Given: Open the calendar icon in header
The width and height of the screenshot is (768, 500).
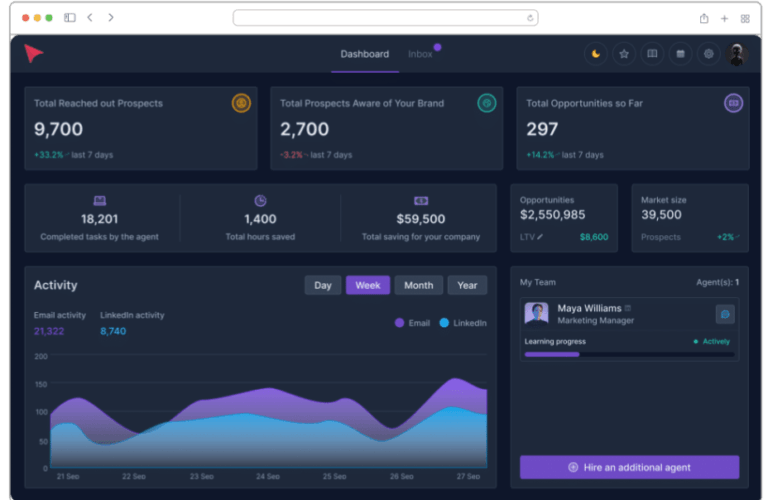Looking at the screenshot, I should pos(680,54).
